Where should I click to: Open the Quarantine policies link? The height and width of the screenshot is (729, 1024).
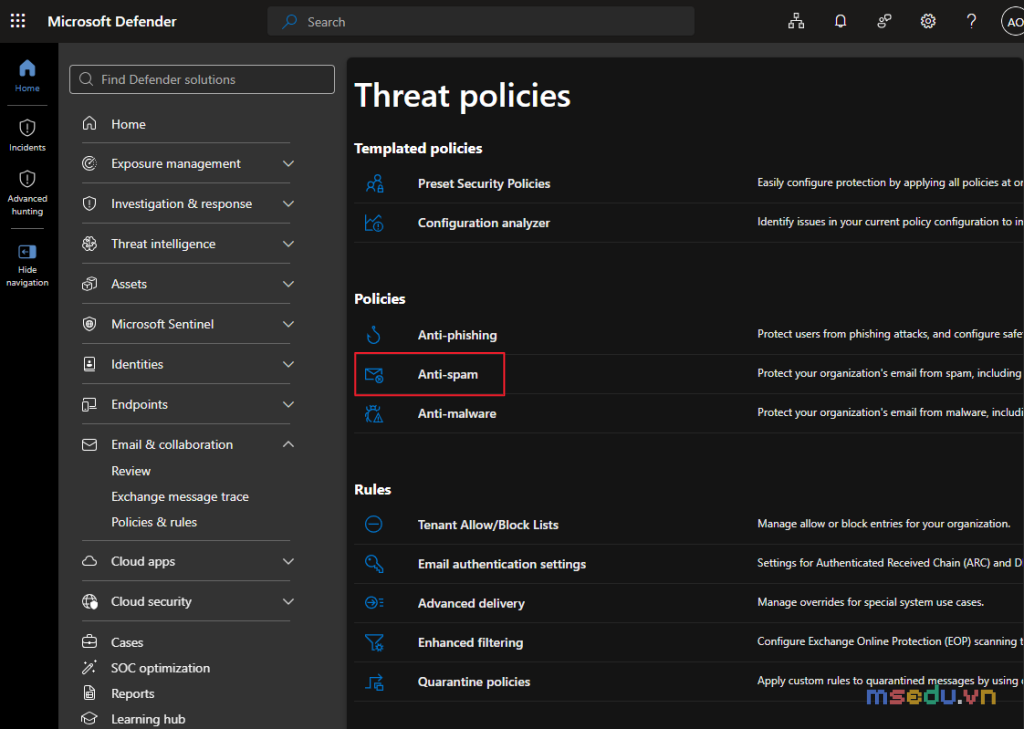coord(474,681)
